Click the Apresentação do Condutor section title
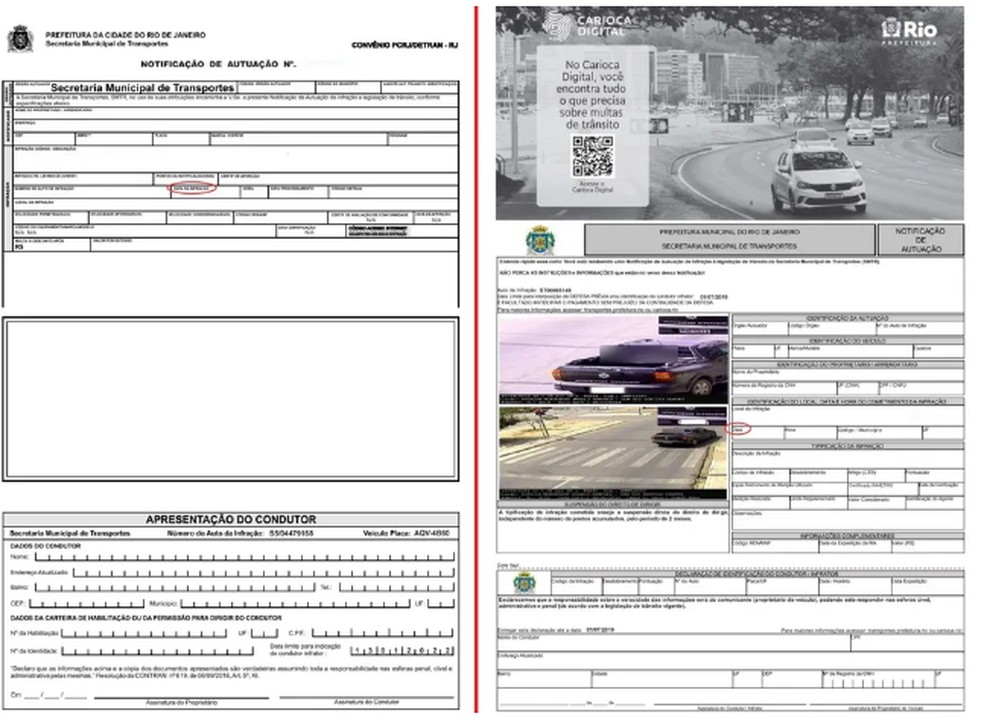The width and height of the screenshot is (984, 719). (230, 520)
